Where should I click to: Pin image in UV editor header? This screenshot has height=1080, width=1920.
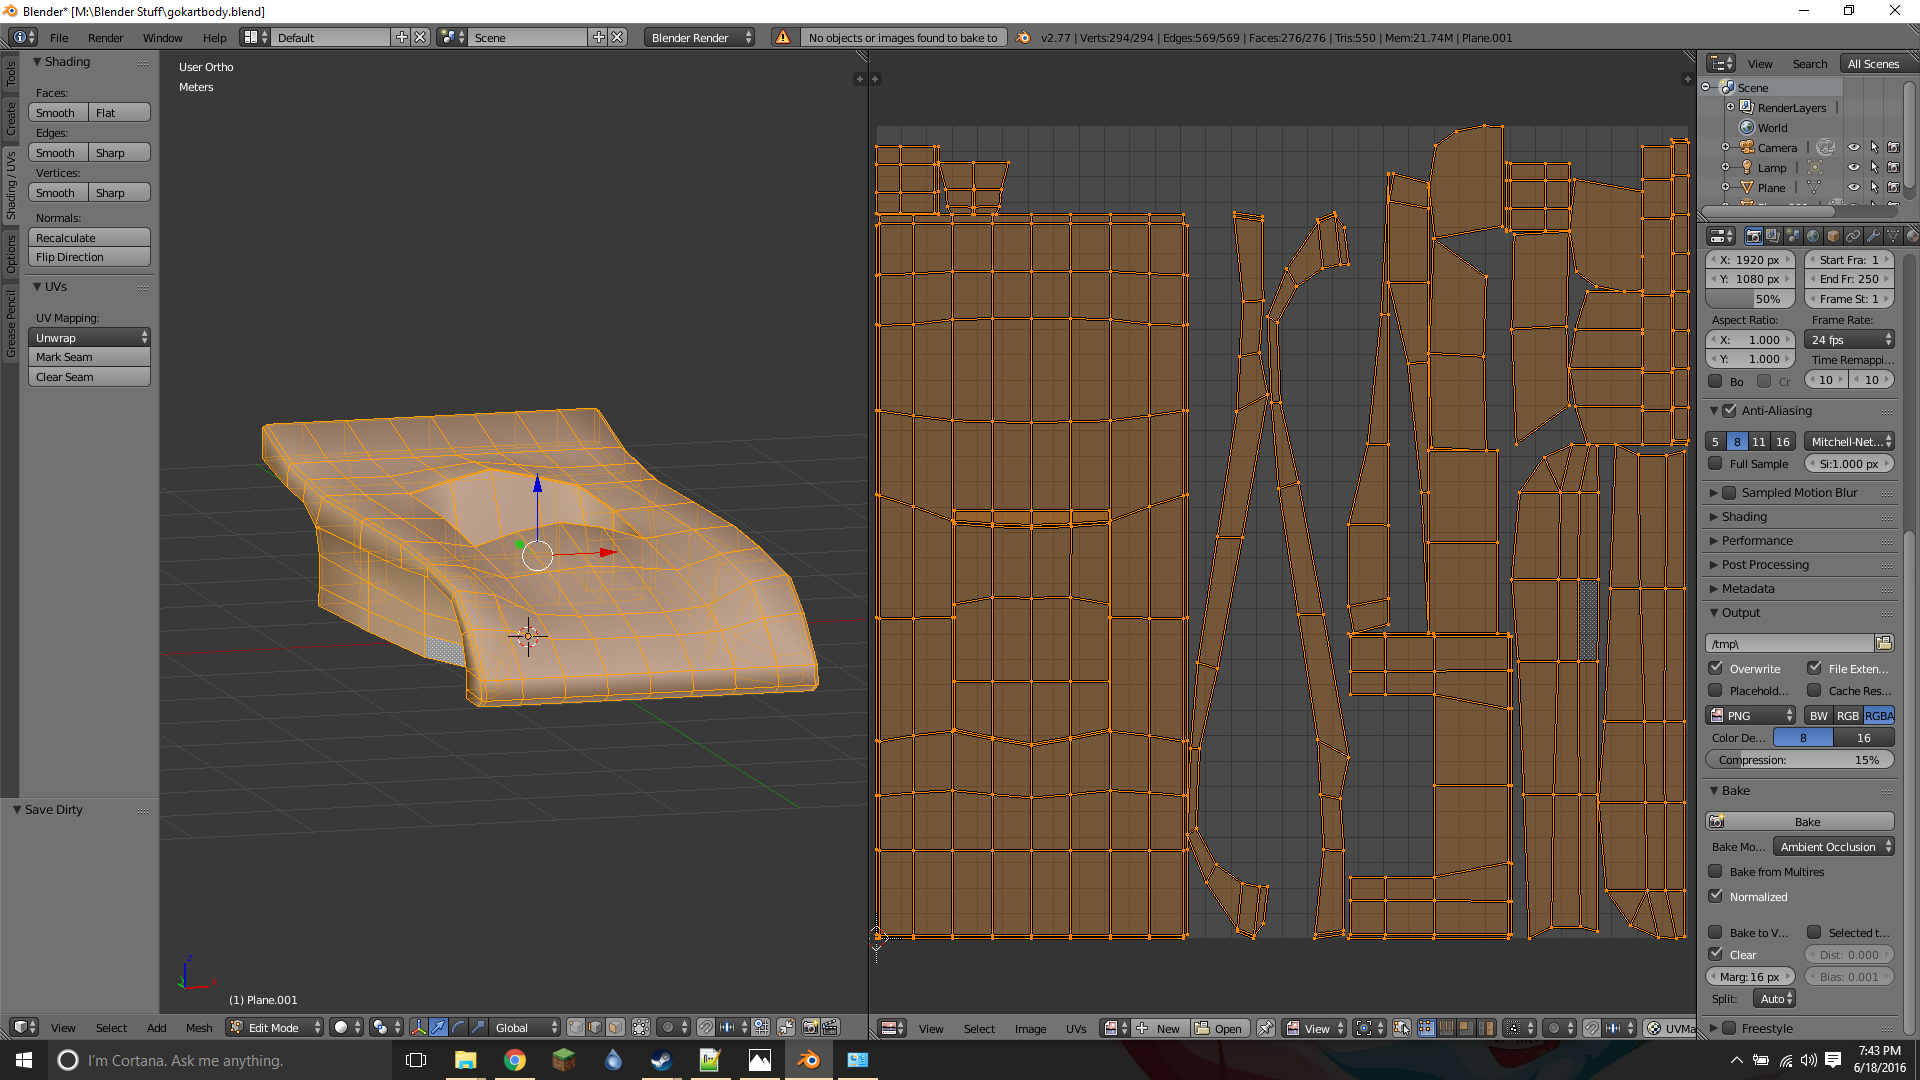click(1265, 1028)
